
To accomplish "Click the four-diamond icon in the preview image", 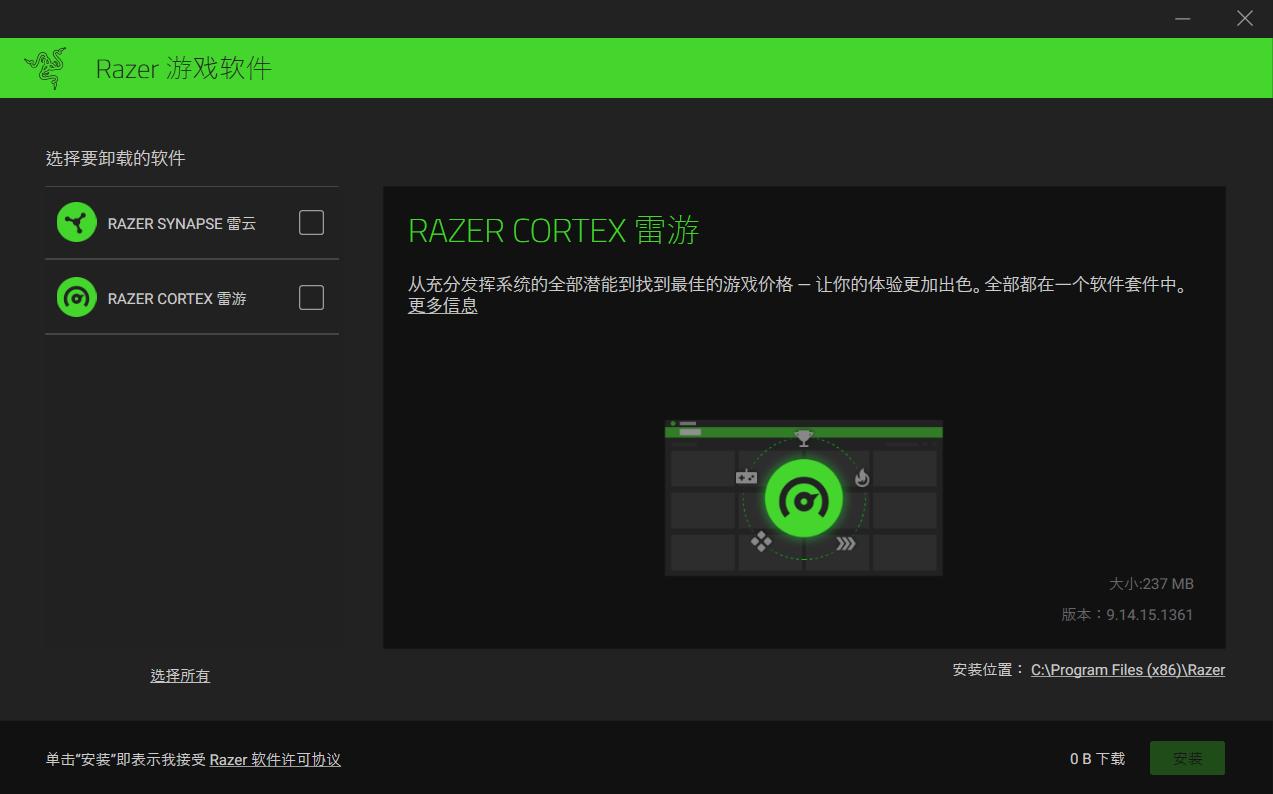I will point(762,541).
